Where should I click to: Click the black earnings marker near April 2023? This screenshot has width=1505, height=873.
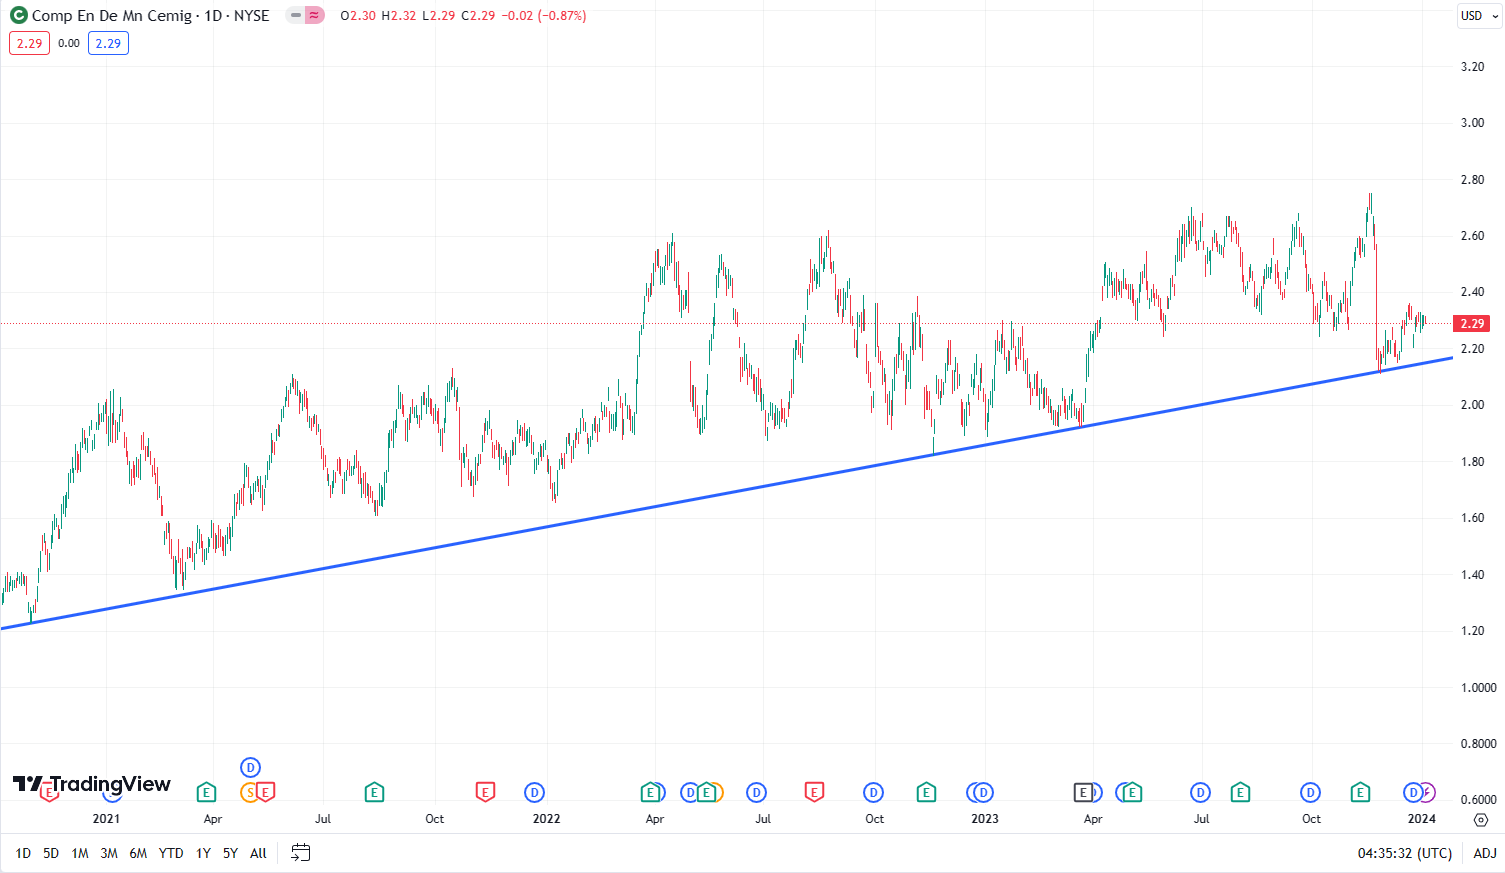tap(1083, 793)
